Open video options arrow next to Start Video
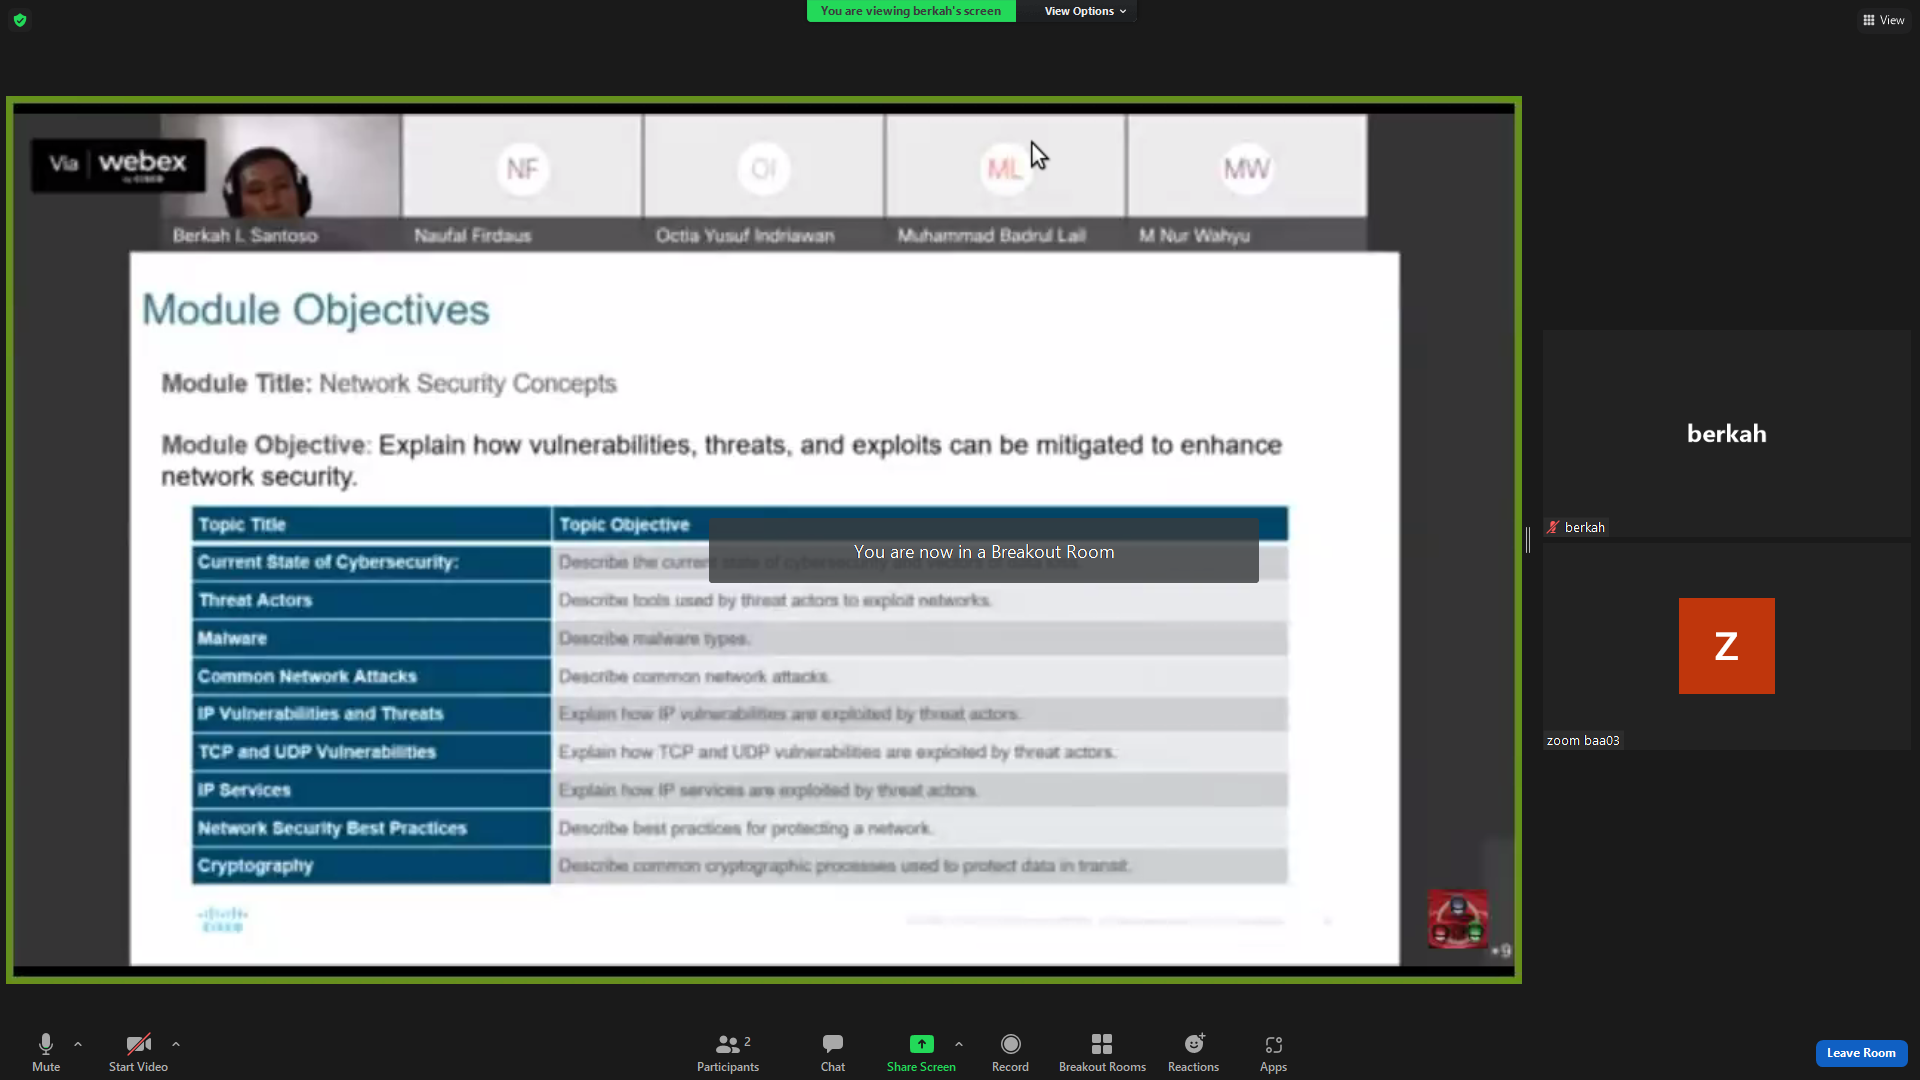Screen dimensions: 1920x1080 pos(176,1044)
